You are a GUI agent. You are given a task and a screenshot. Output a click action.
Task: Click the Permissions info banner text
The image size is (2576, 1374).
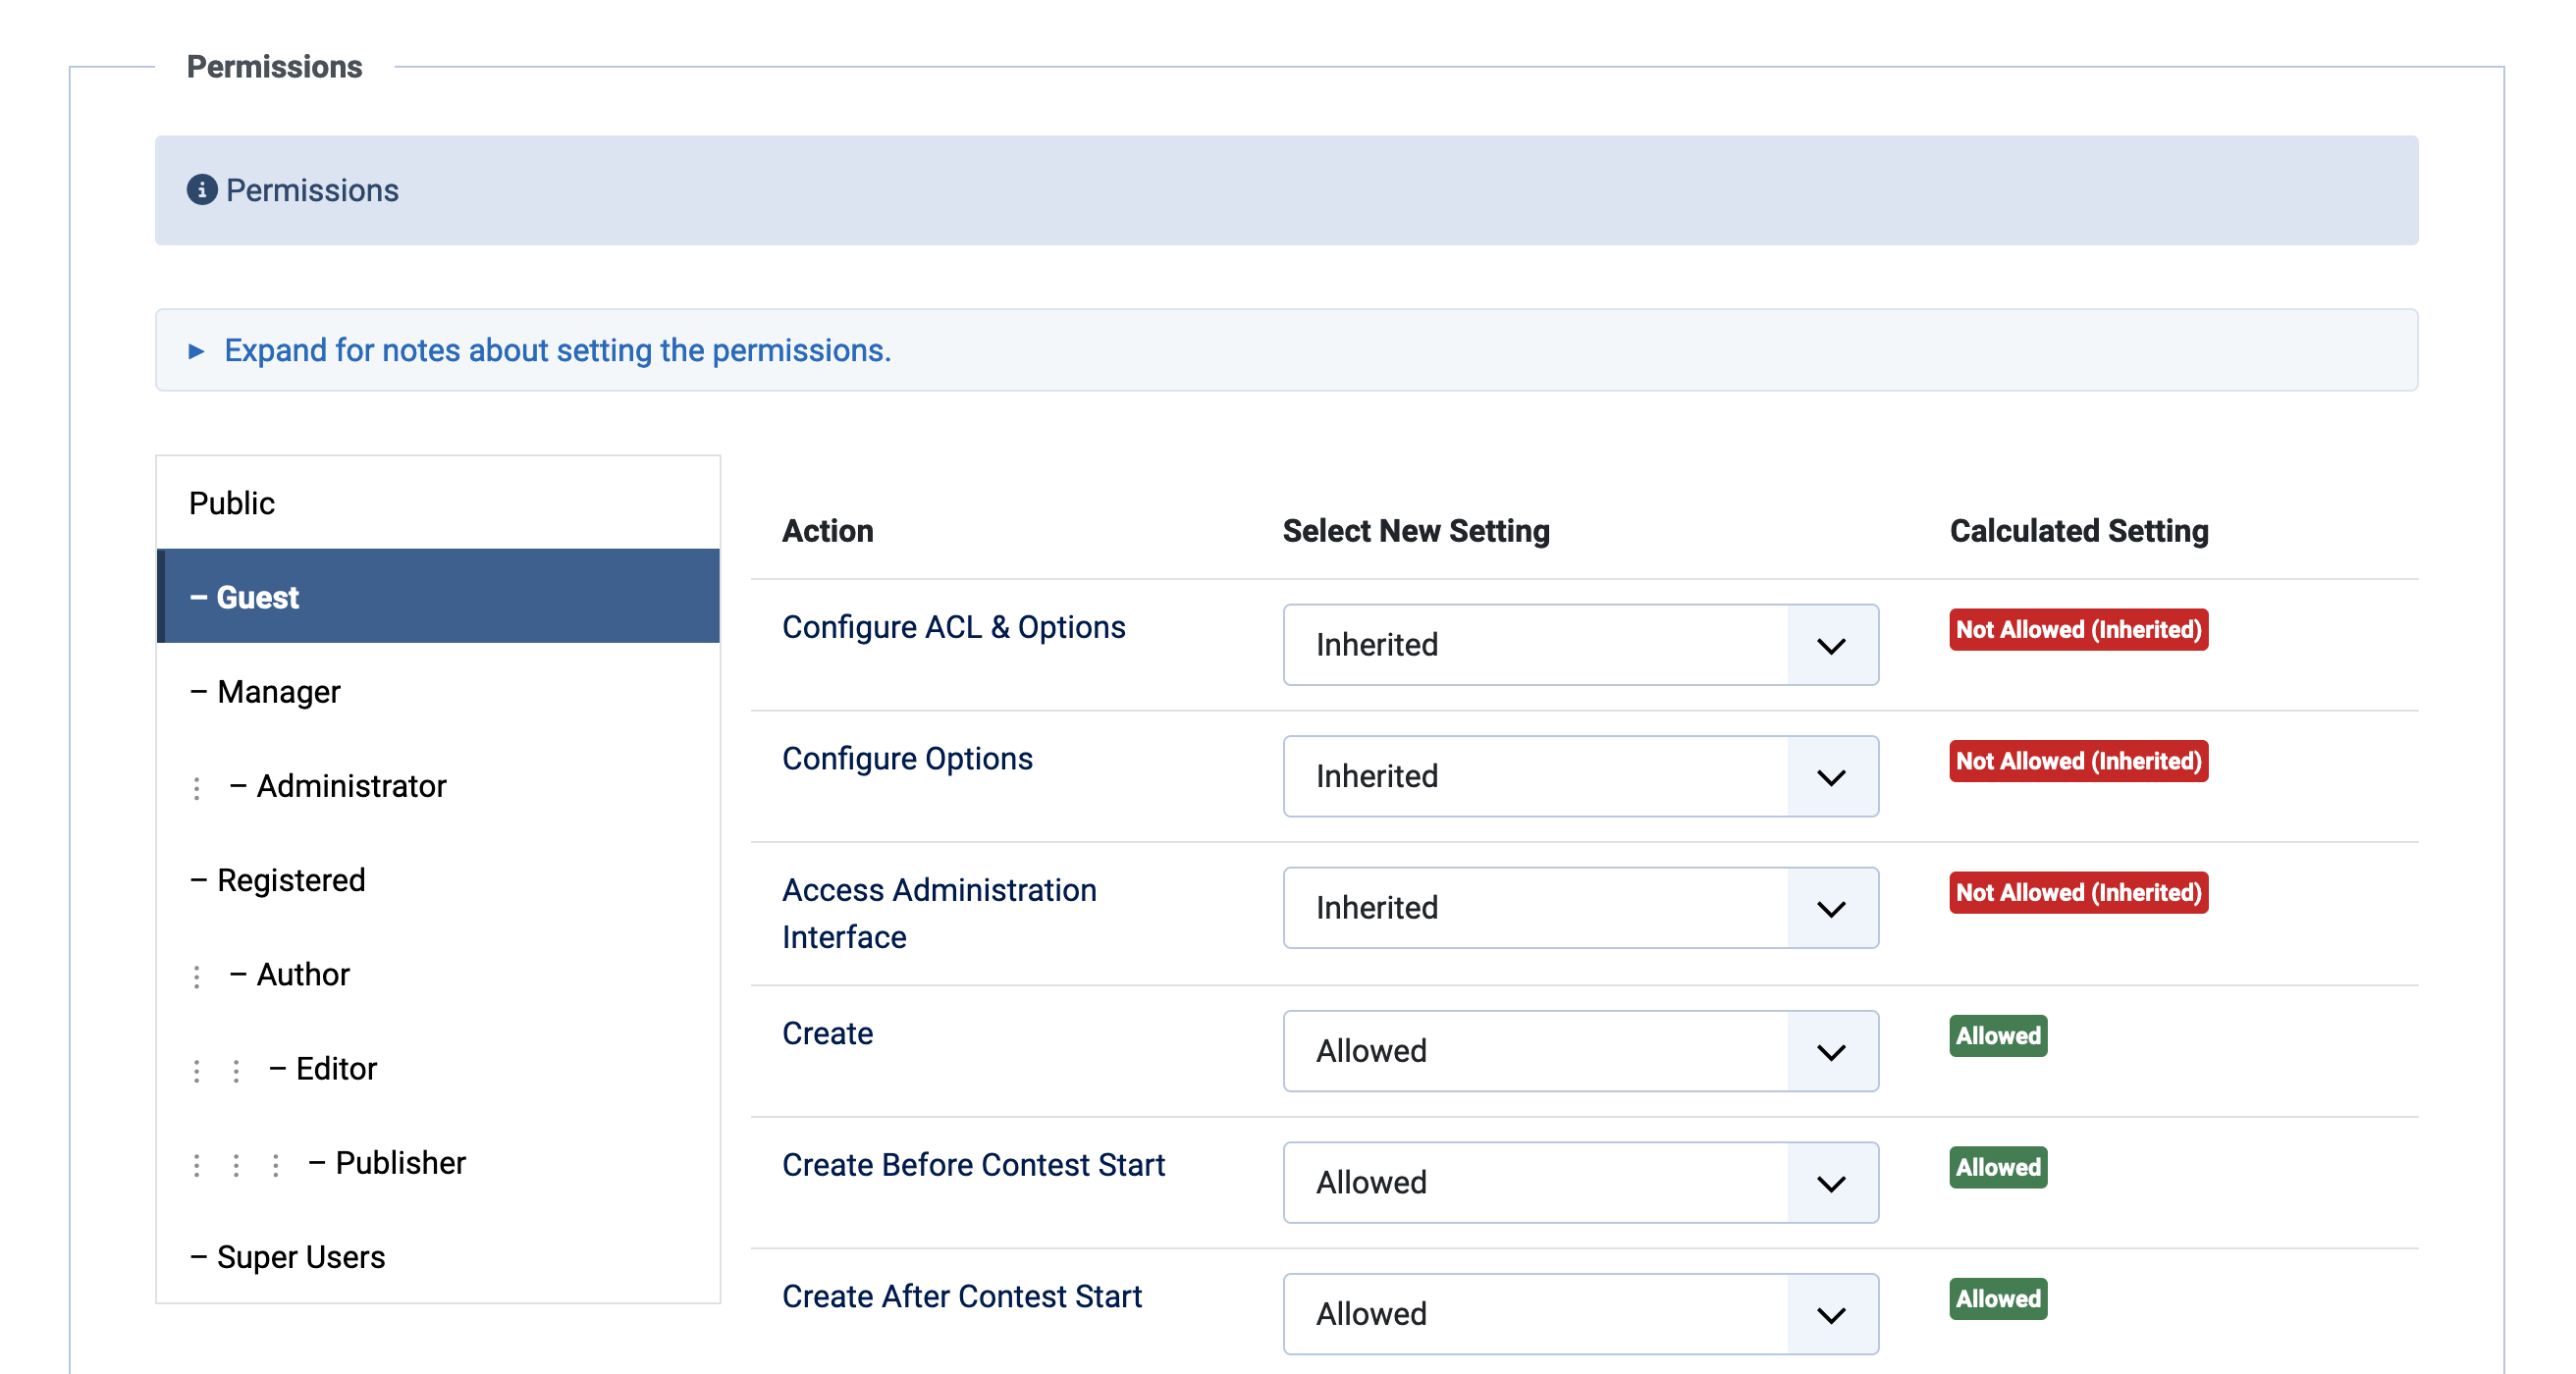click(312, 190)
